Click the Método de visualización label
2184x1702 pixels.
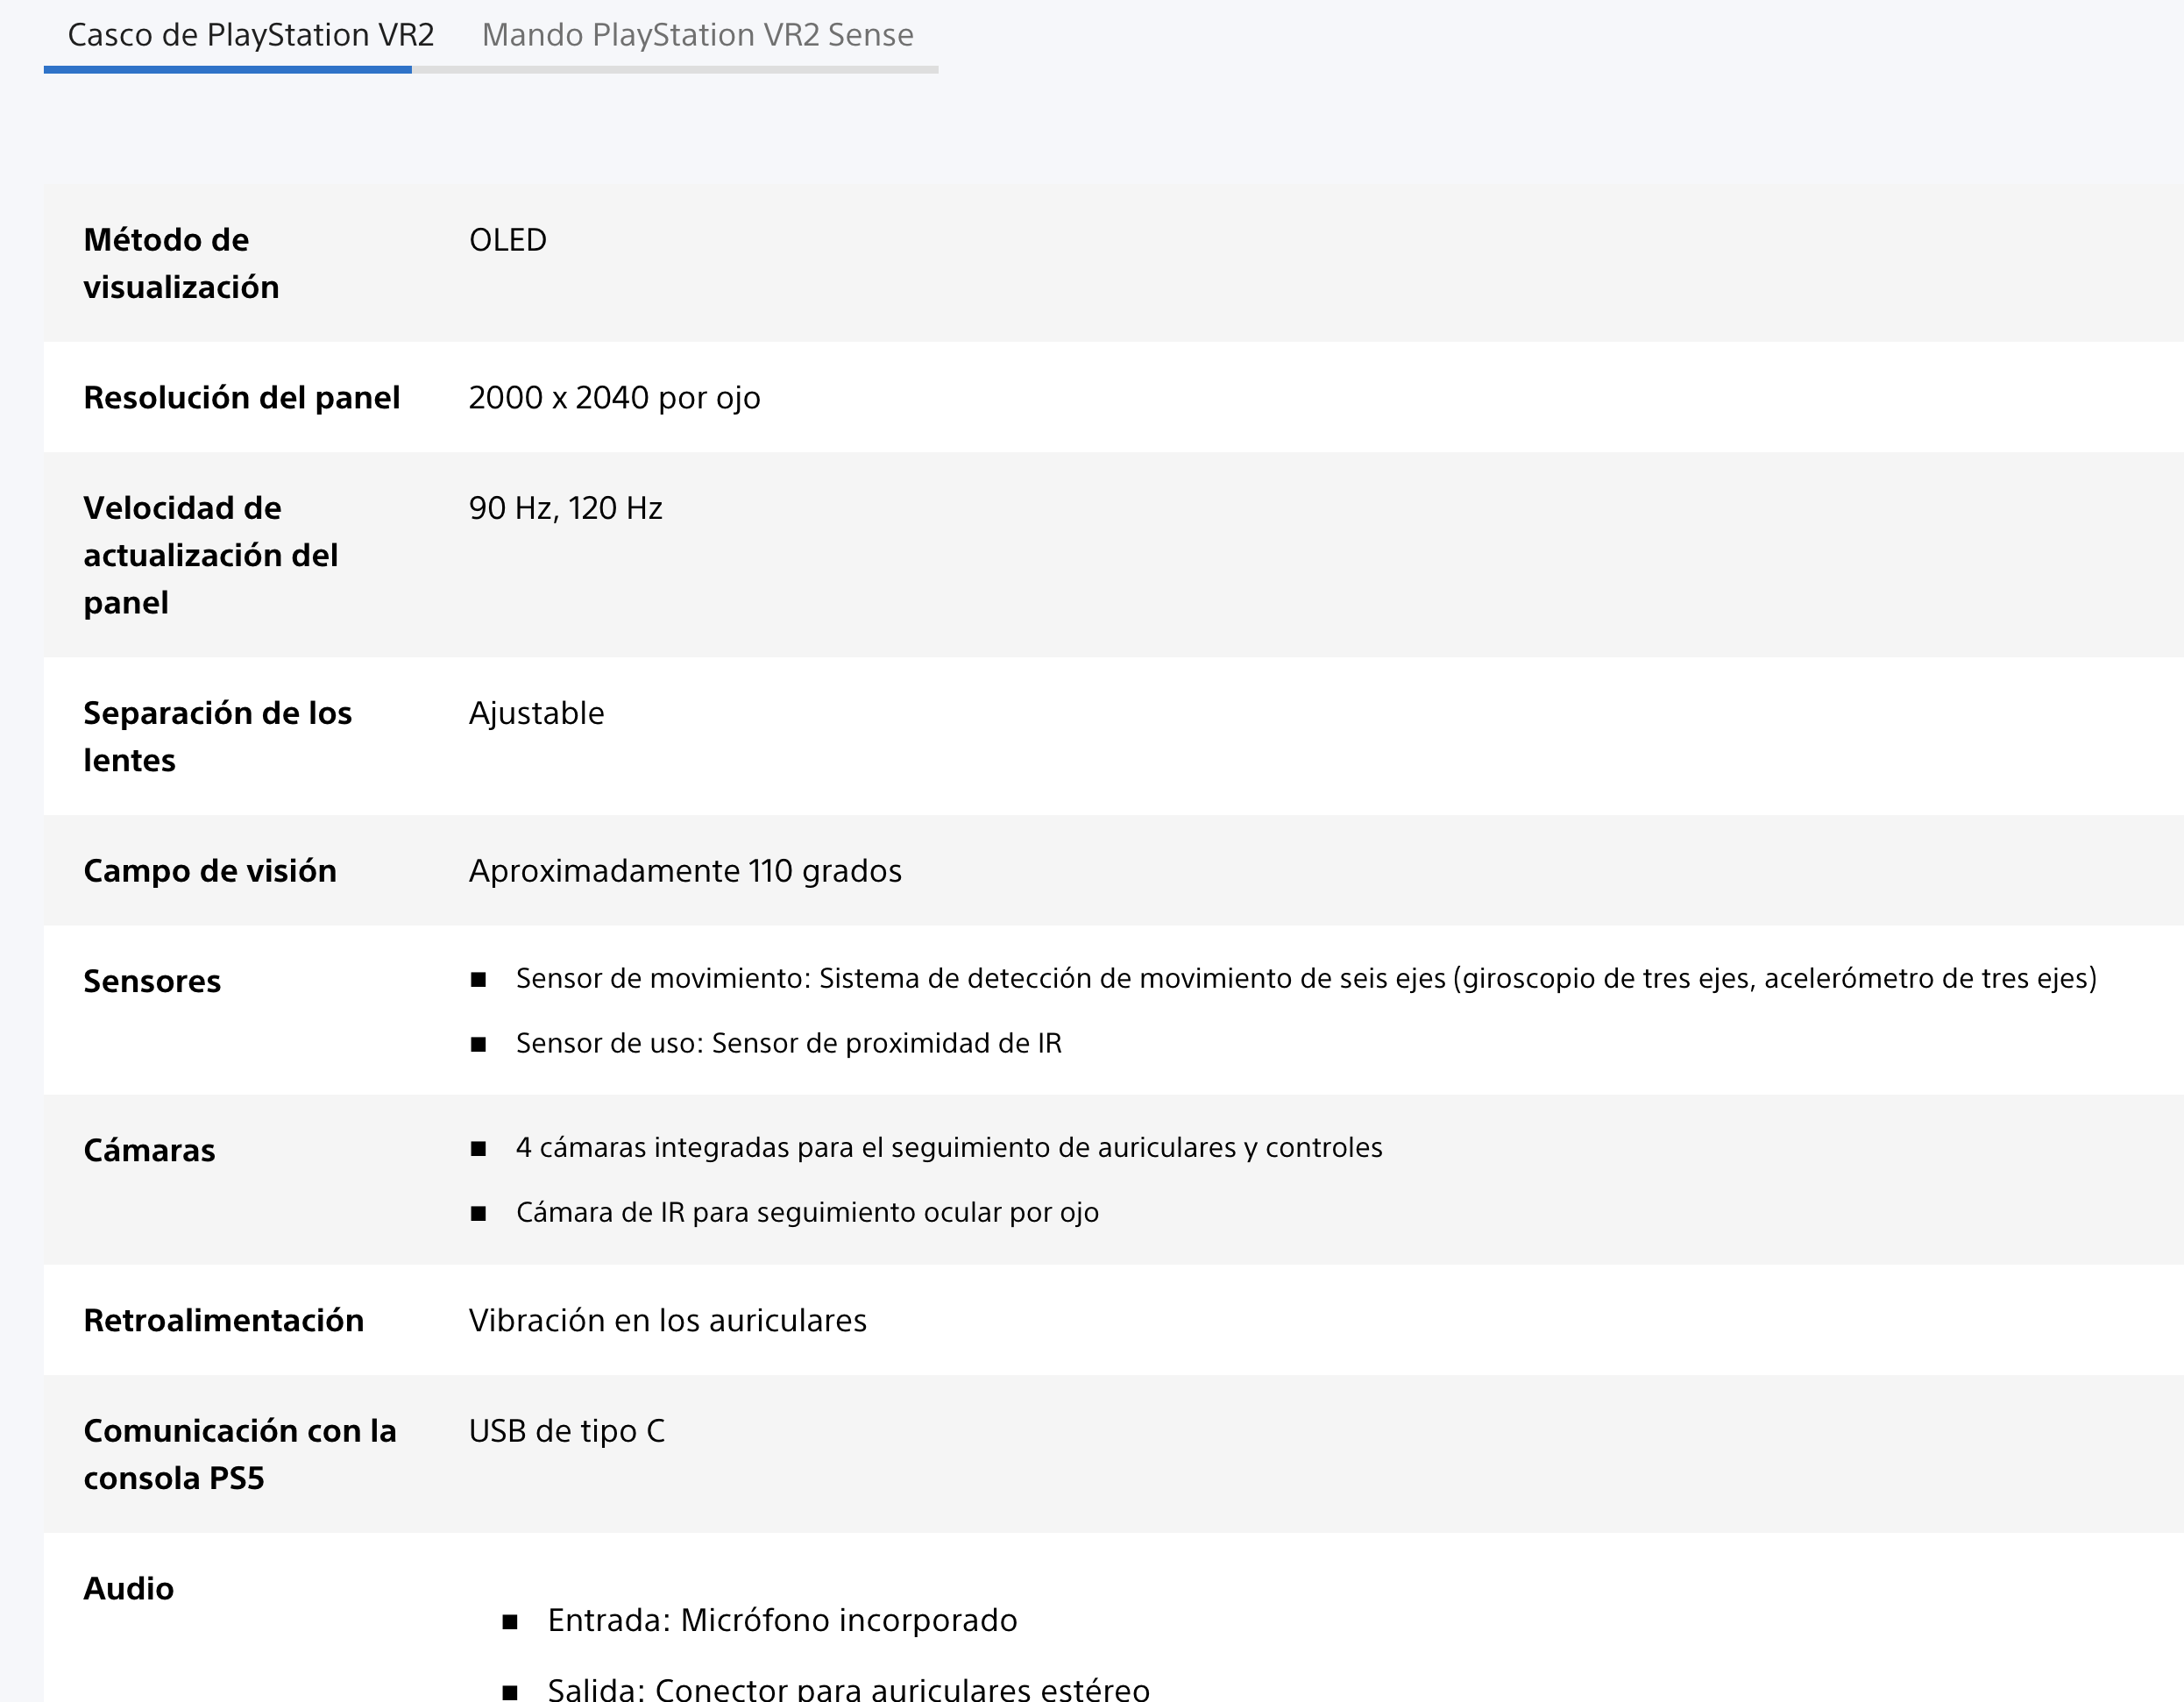[x=181, y=263]
